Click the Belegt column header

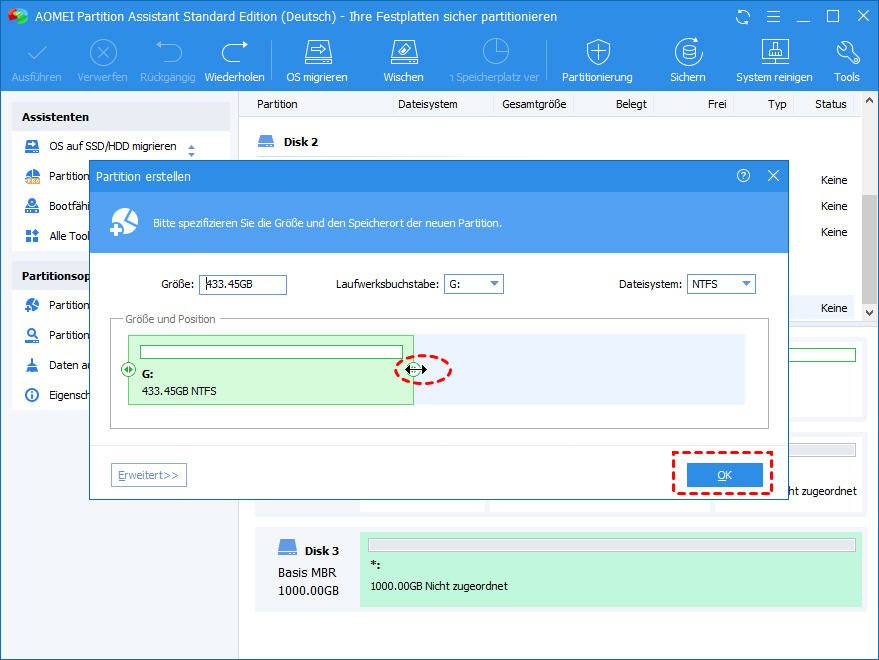pos(631,104)
